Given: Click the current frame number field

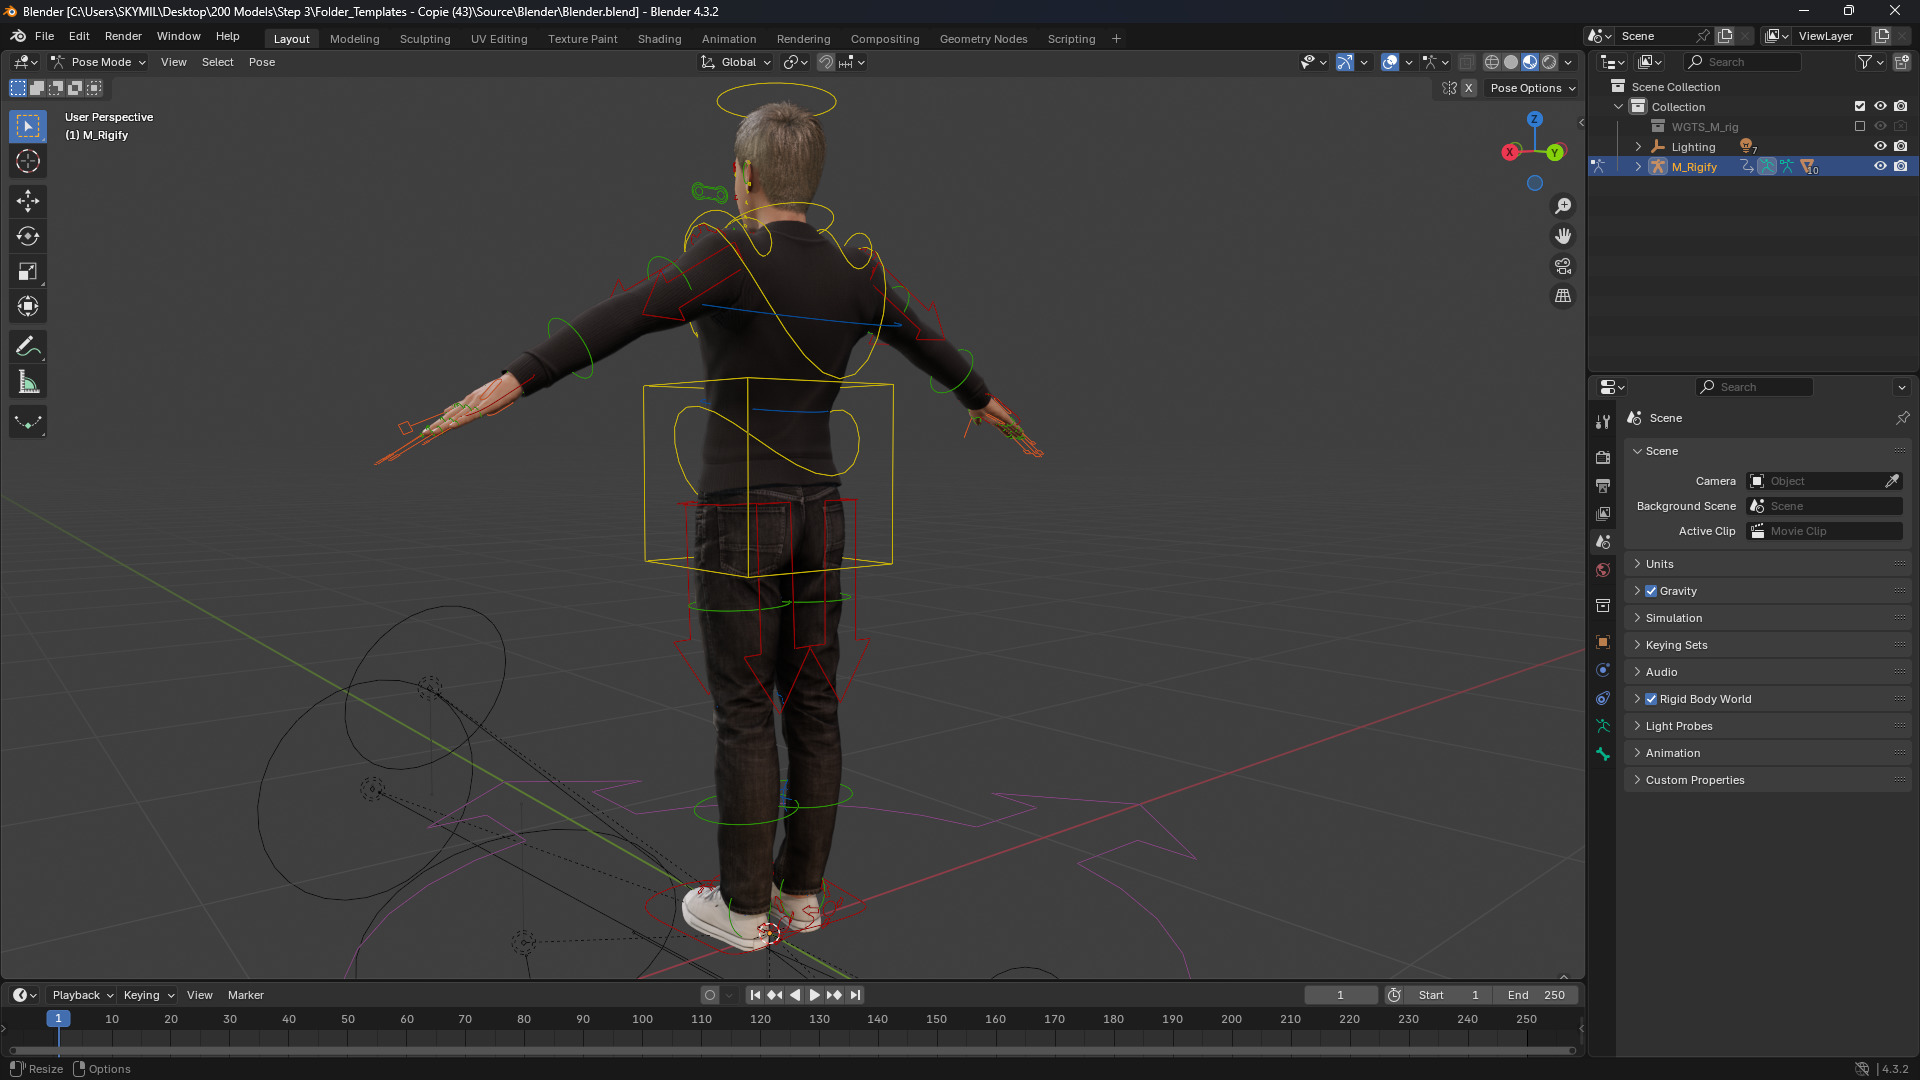Looking at the screenshot, I should point(1341,995).
